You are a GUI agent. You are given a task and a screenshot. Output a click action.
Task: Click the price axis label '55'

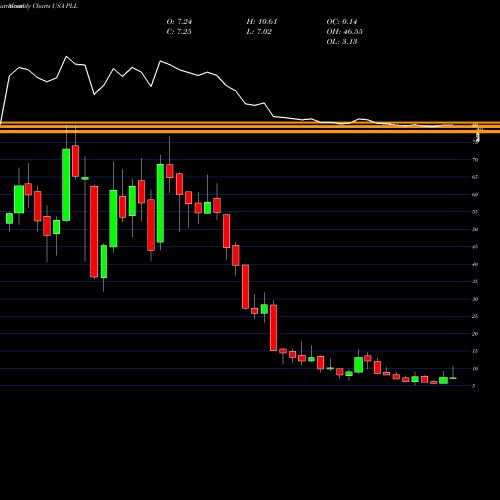pos(475,212)
